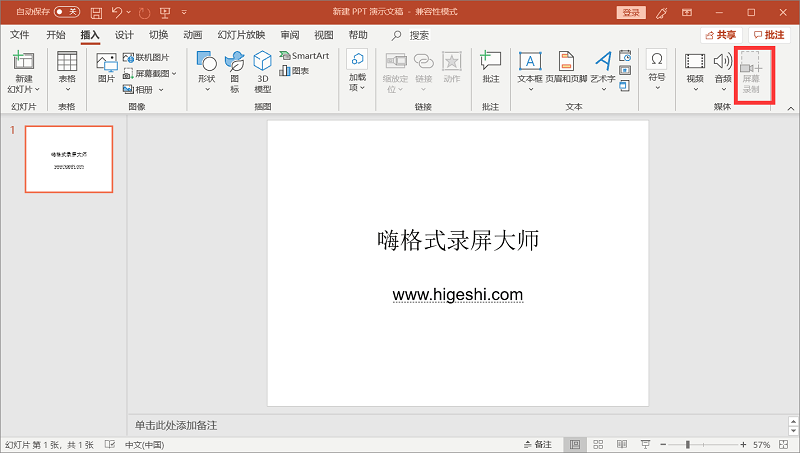Click the 共享 share button
Screen dimensions: 800x453
[x=719, y=35]
